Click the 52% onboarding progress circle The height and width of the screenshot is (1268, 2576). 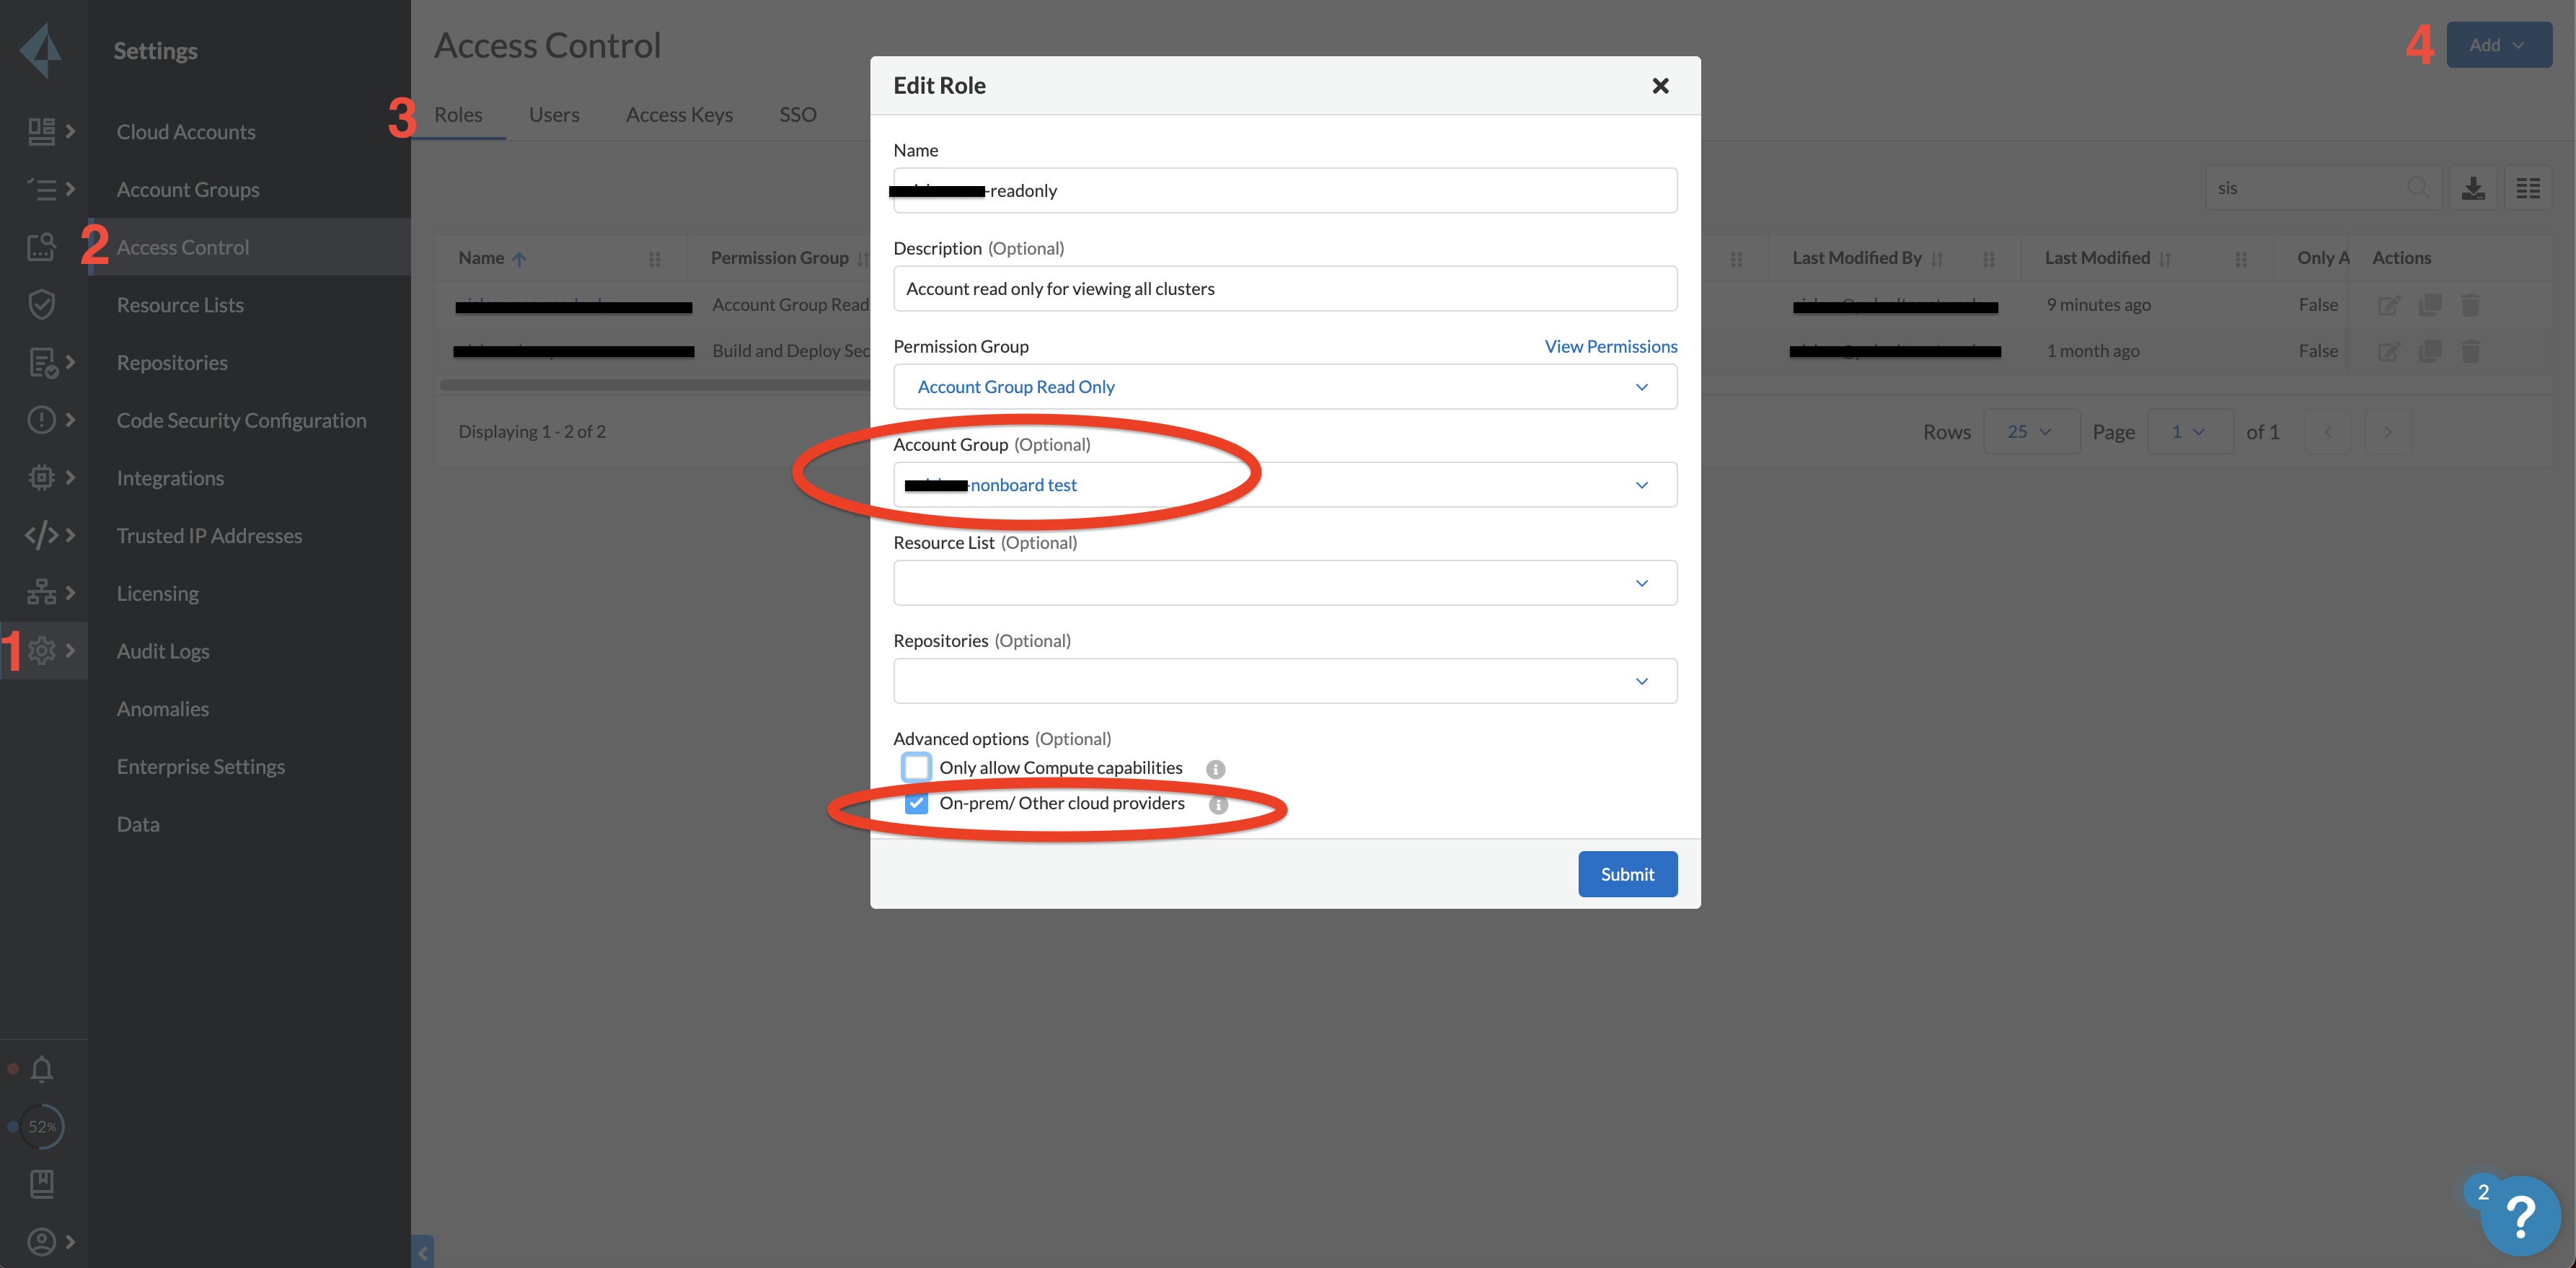42,1127
